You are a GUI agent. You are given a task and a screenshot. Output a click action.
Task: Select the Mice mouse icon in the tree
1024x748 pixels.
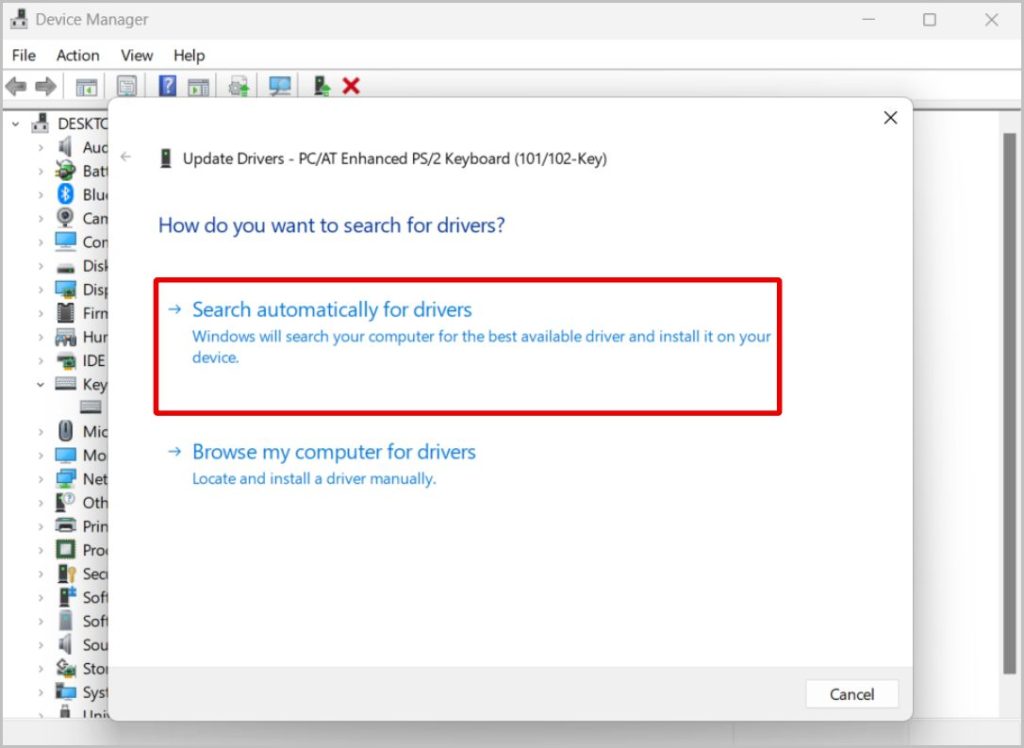pyautogui.click(x=65, y=431)
